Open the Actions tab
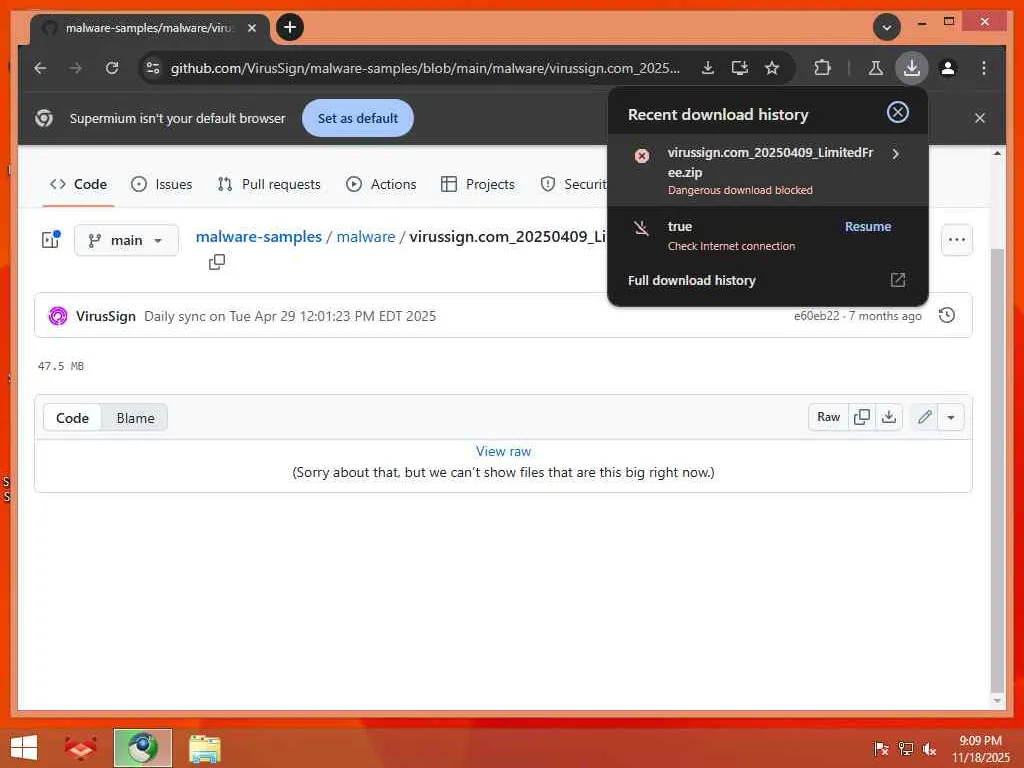The height and width of the screenshot is (768, 1024). pyautogui.click(x=381, y=184)
